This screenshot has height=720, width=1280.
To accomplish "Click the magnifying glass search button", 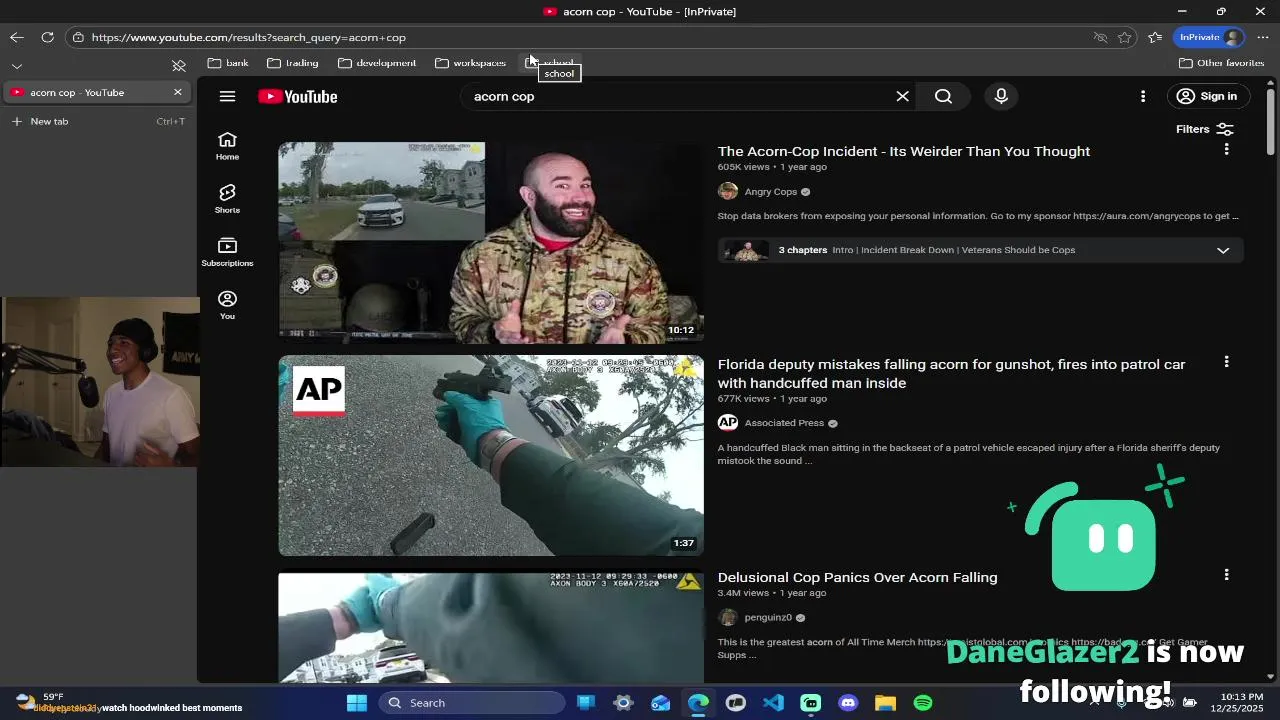I will click(943, 96).
